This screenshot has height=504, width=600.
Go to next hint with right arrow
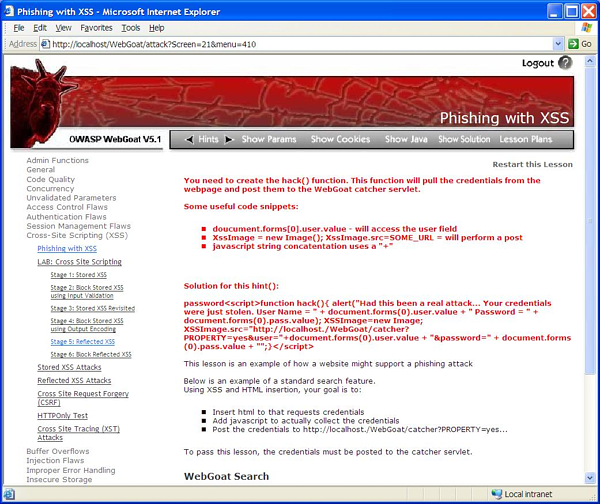[x=229, y=140]
